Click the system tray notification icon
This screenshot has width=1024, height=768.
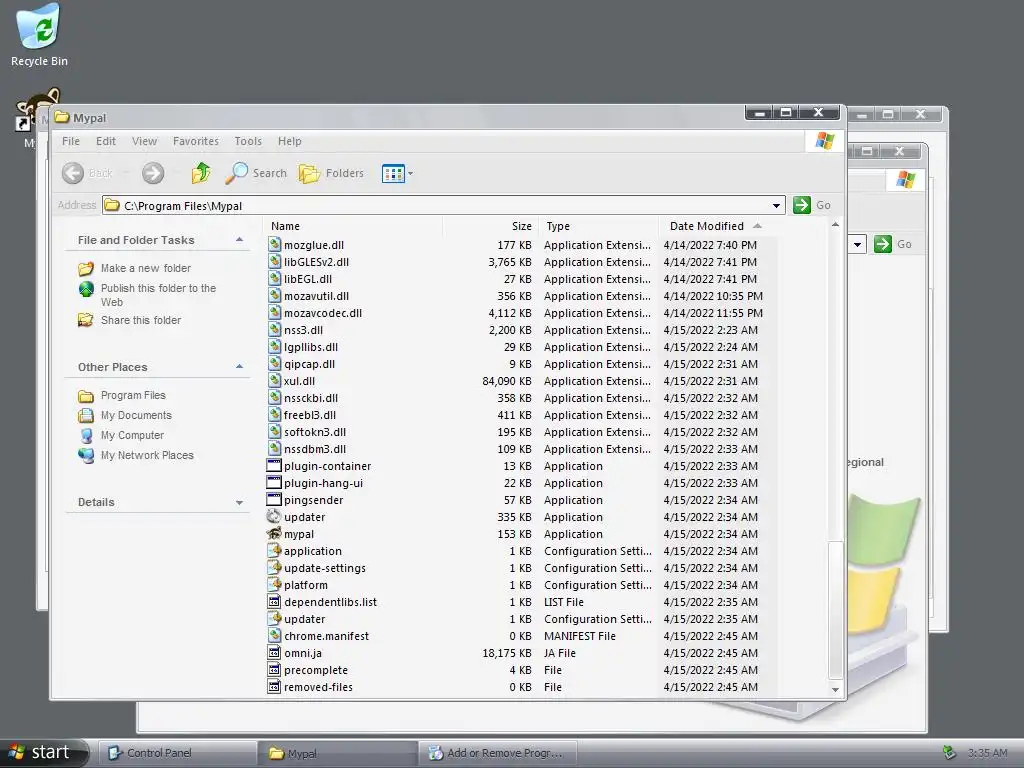click(949, 753)
